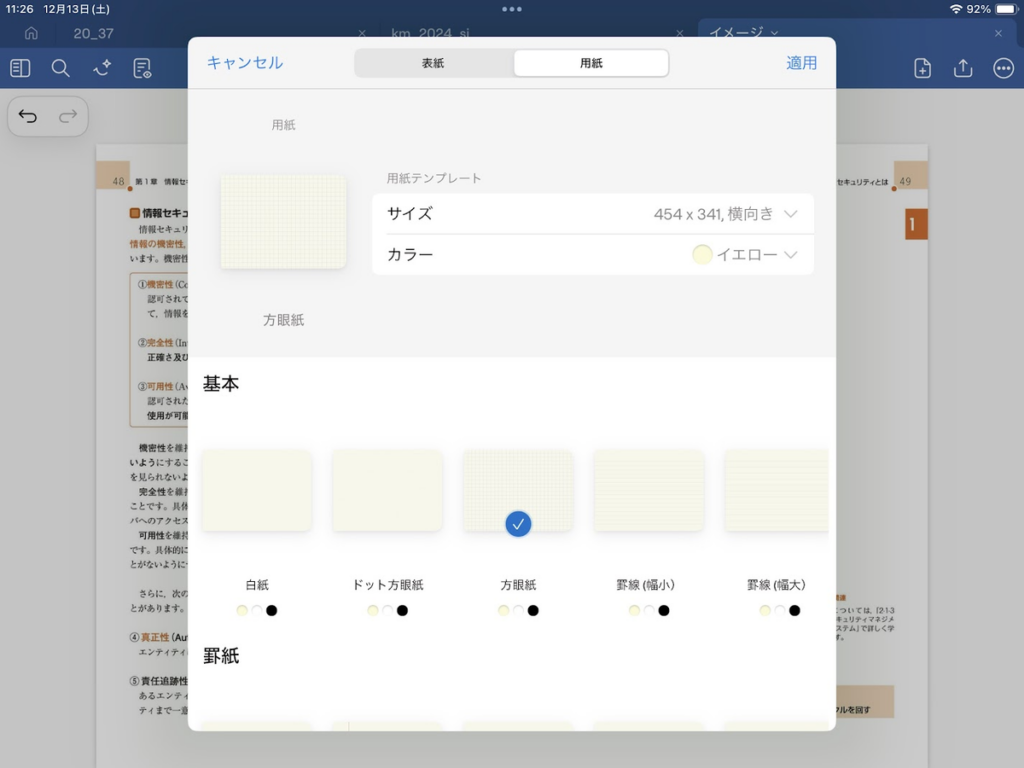Switch to the 20_37 document tab
This screenshot has width=1024, height=768.
tap(94, 33)
